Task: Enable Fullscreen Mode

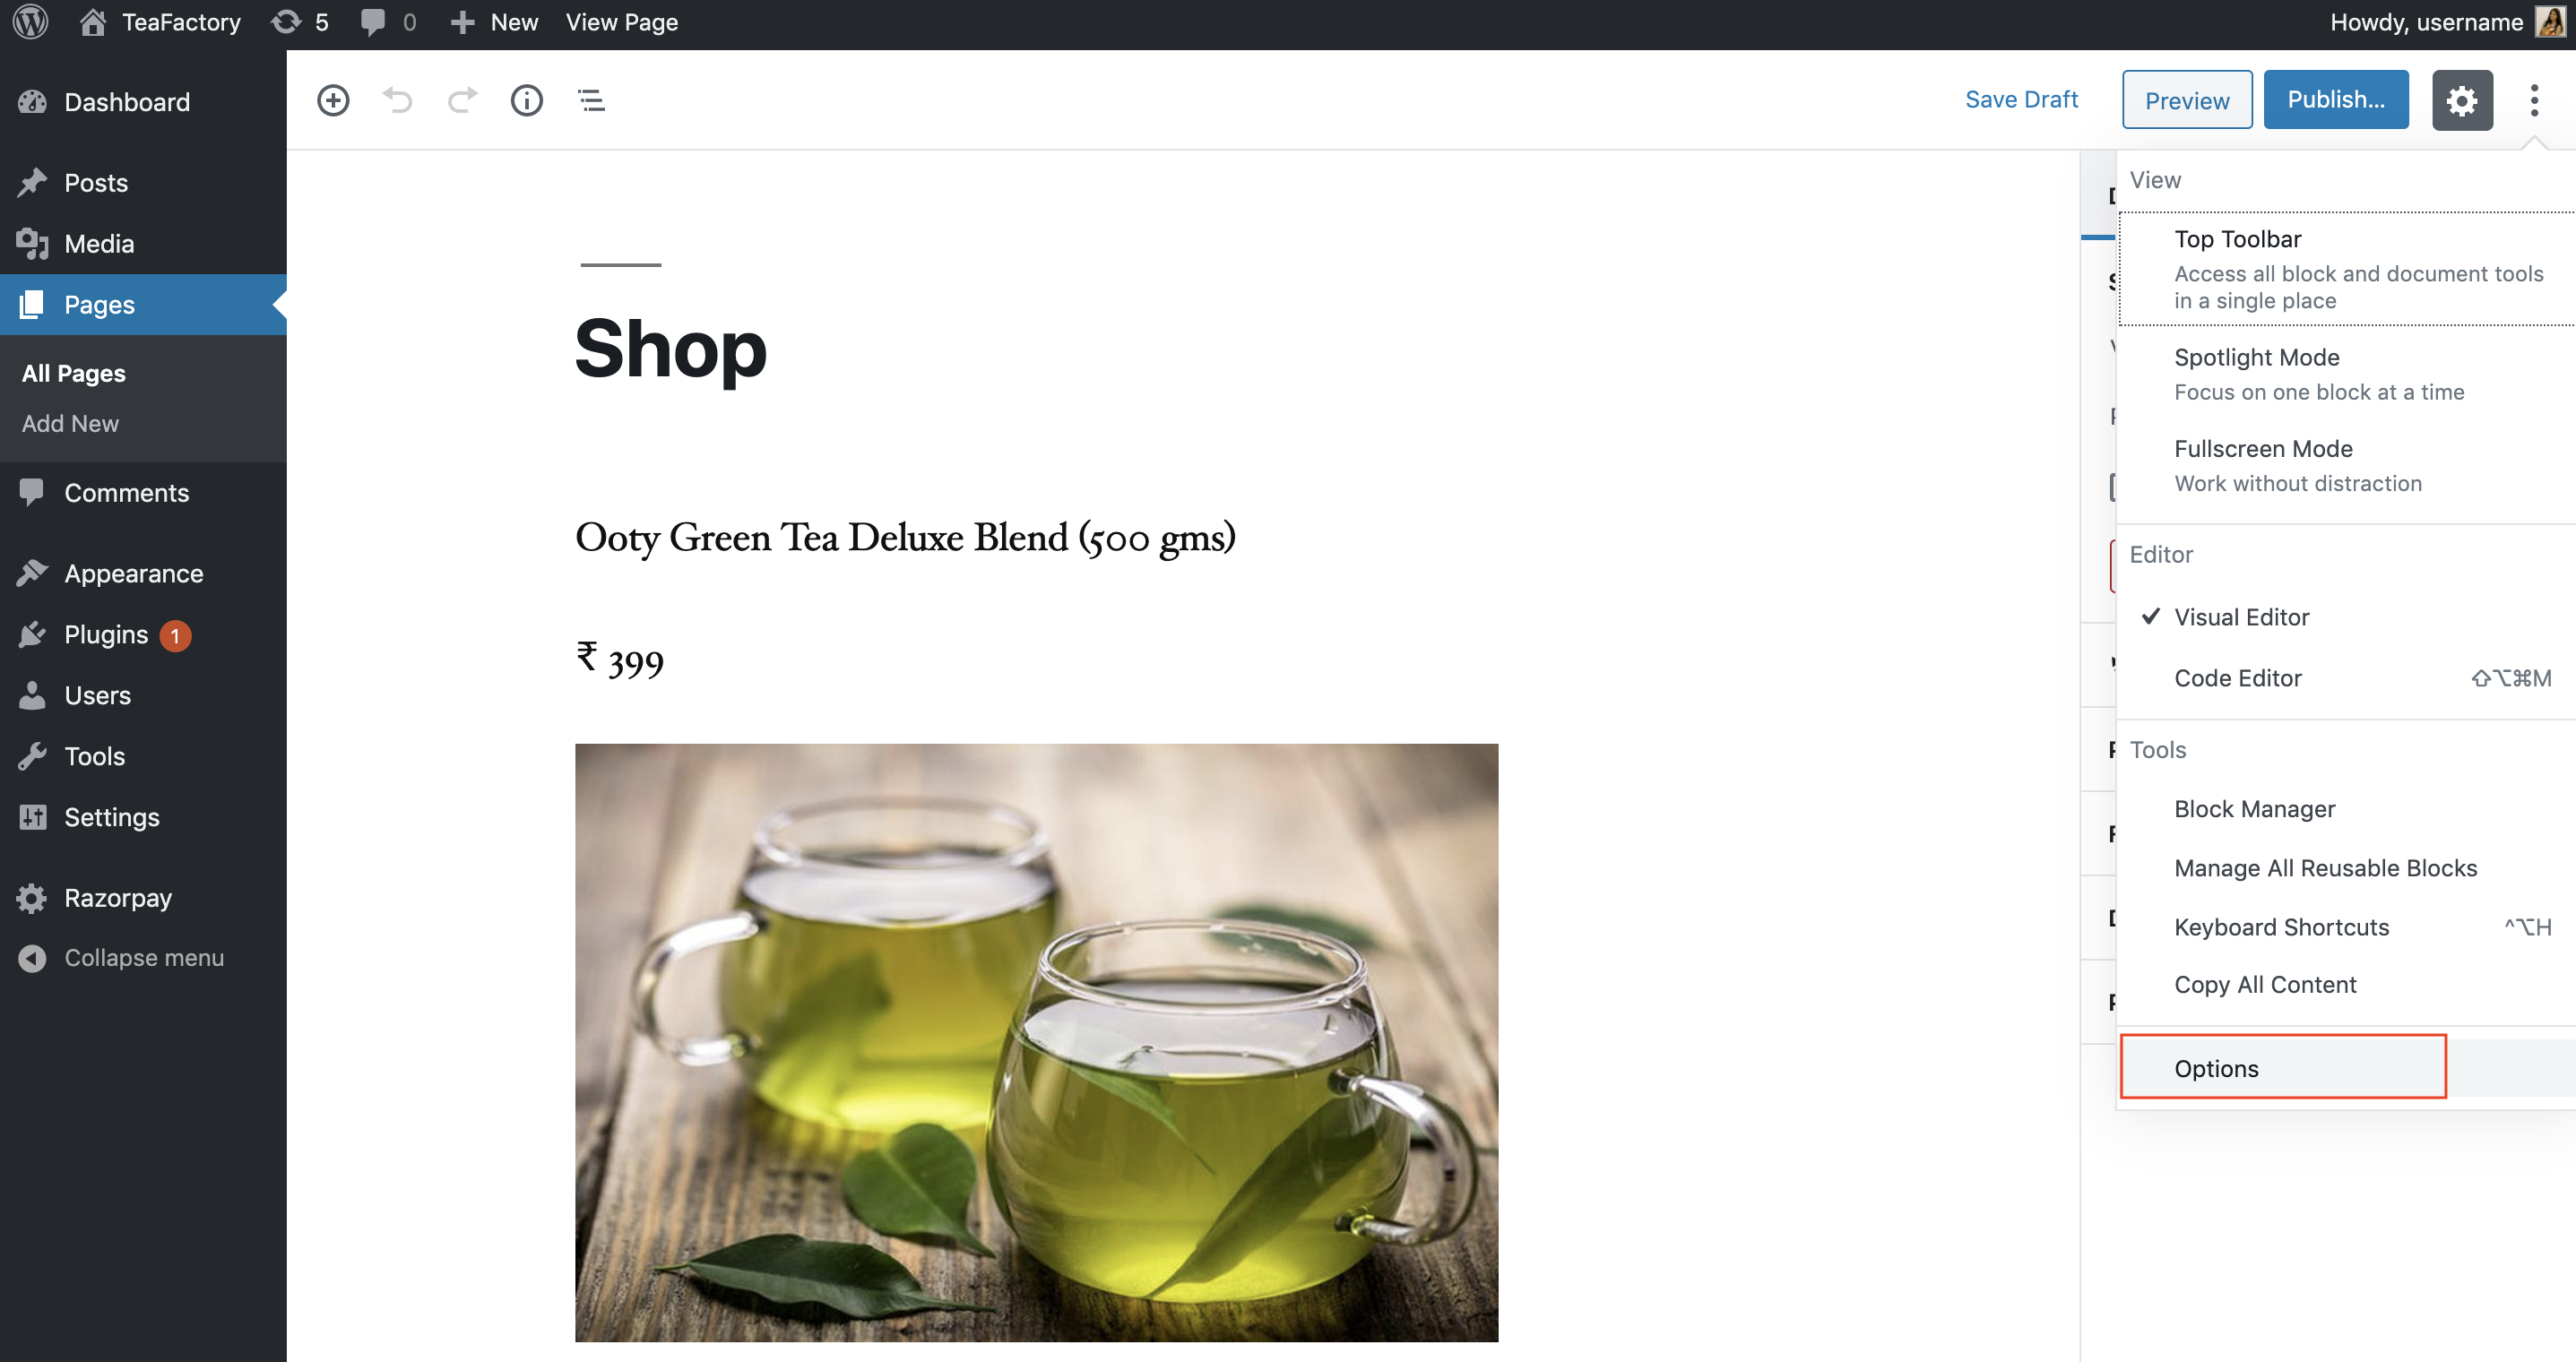Action: [2346, 466]
